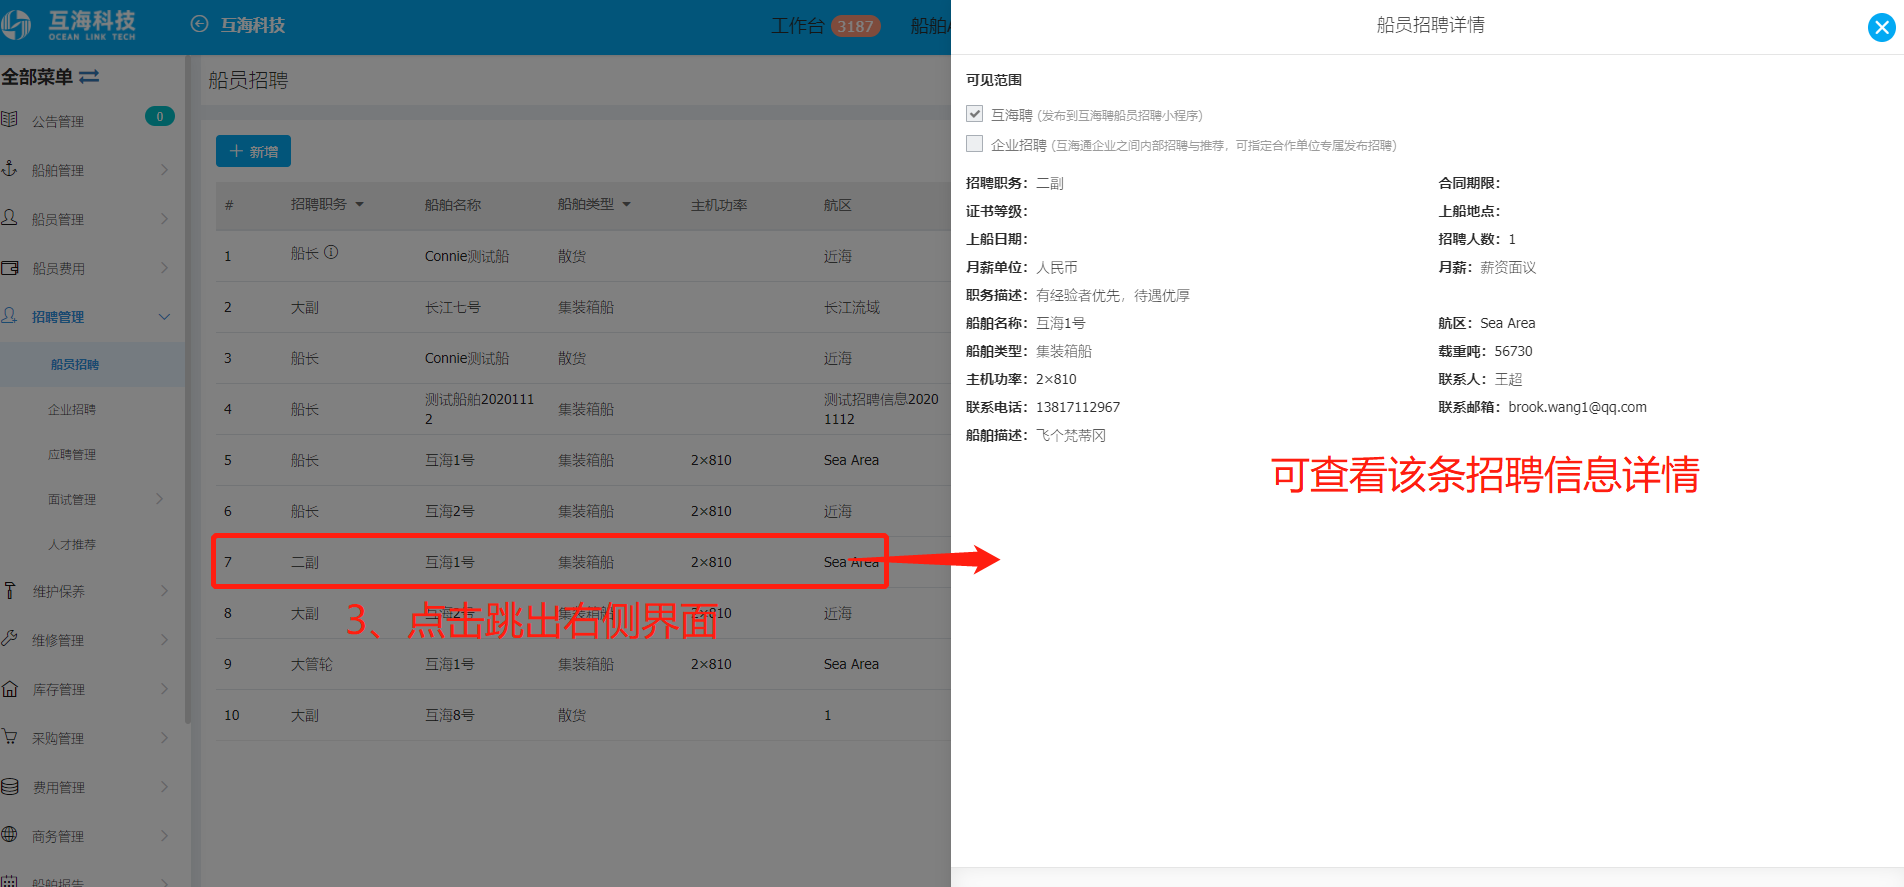Close the 船员招聘详情 panel

(1881, 27)
